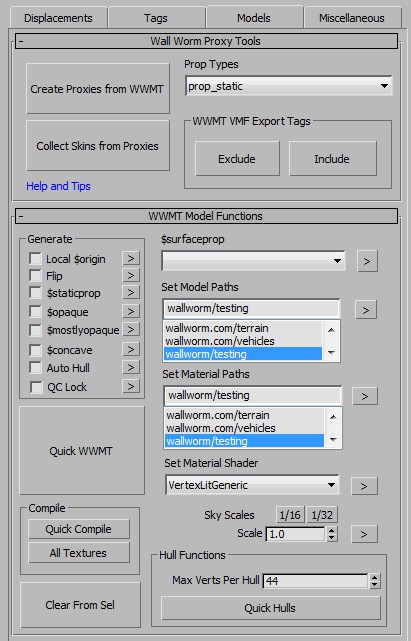Apply $mostlyopaque using its arrow button
This screenshot has width=411, height=641.
click(x=130, y=329)
